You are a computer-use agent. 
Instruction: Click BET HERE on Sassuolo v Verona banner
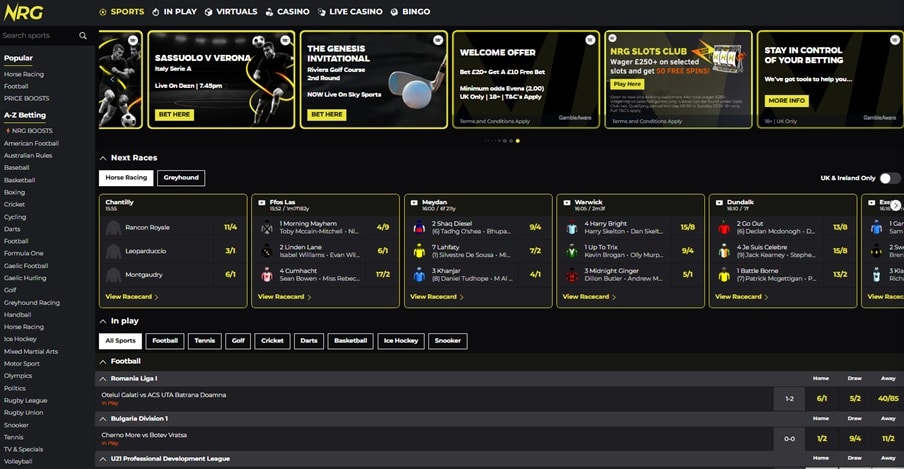click(x=174, y=115)
